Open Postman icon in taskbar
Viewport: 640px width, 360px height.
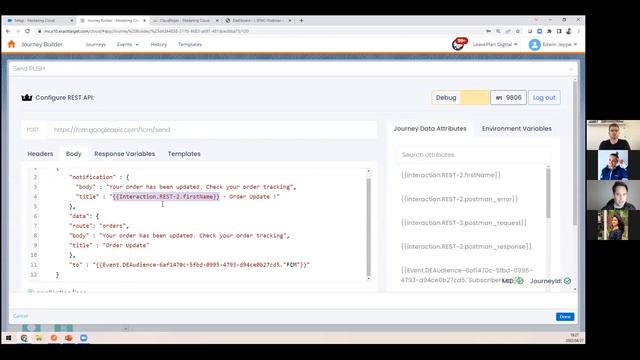tap(54, 338)
